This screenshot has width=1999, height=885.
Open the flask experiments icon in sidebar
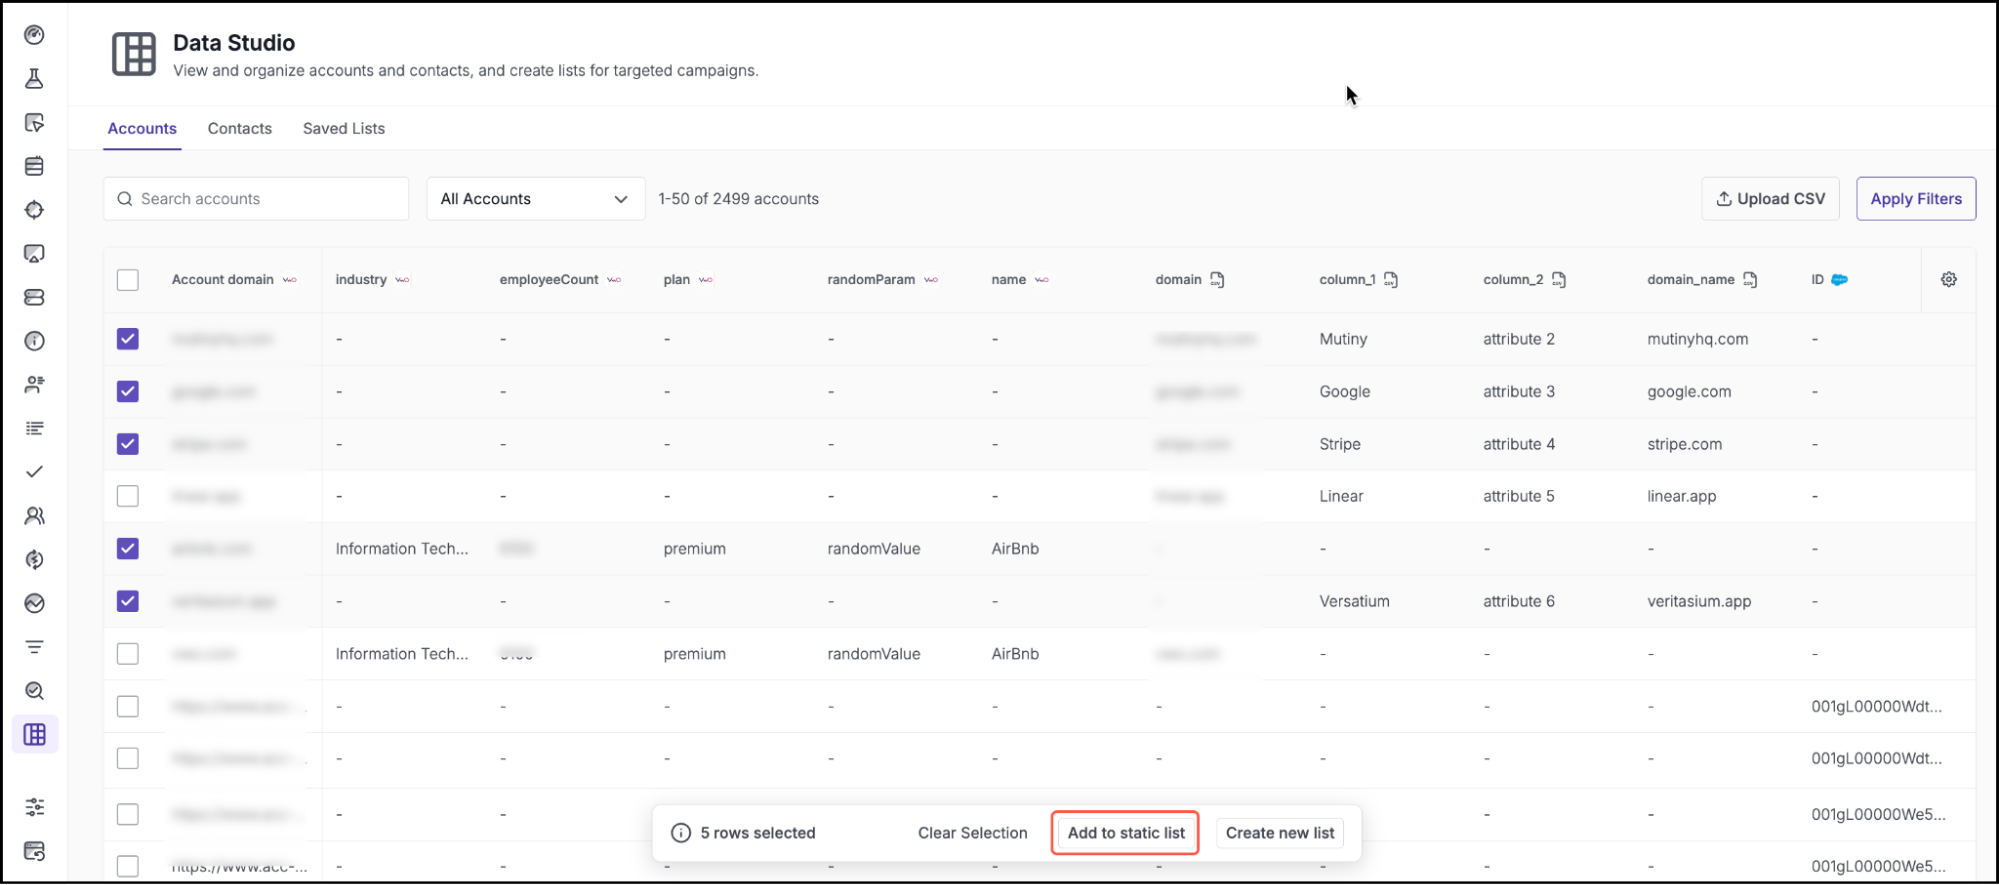point(34,79)
